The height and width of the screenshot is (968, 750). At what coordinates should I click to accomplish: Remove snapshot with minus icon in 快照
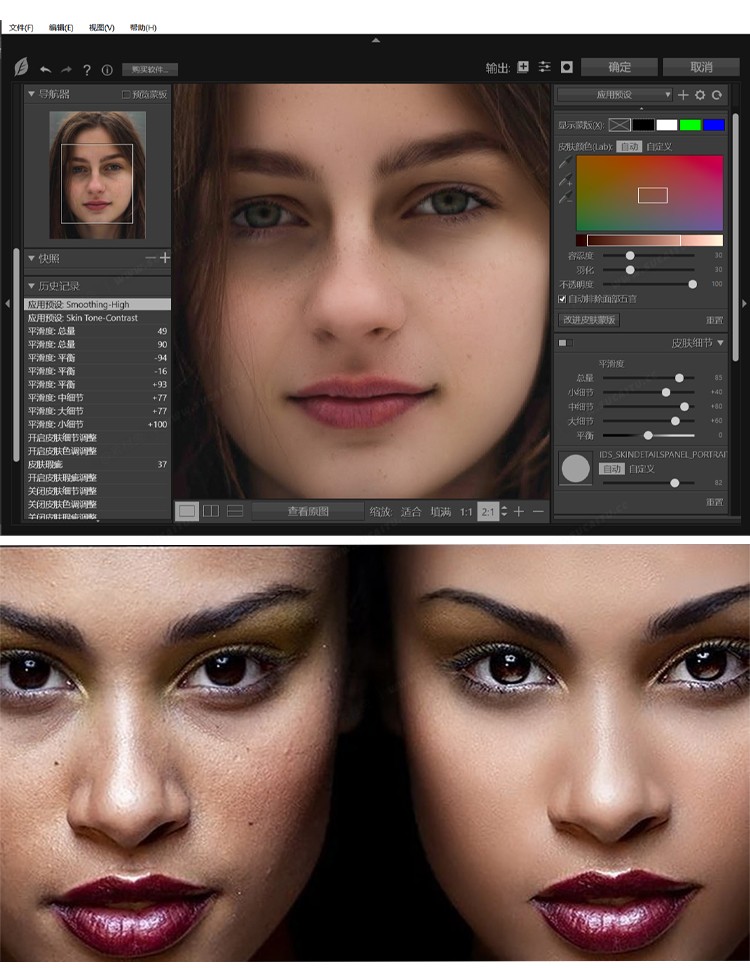coord(151,257)
